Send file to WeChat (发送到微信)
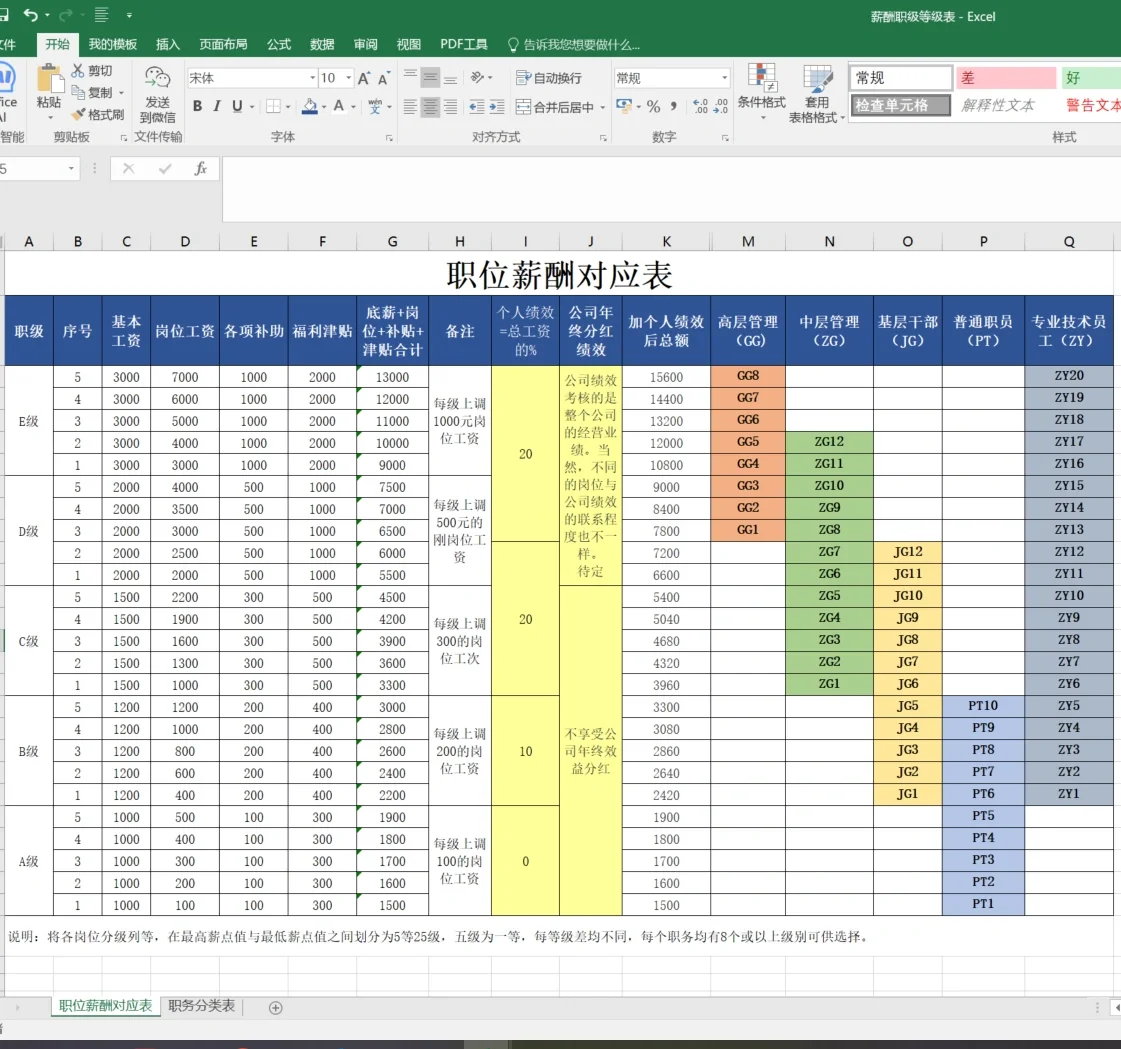 (x=157, y=94)
